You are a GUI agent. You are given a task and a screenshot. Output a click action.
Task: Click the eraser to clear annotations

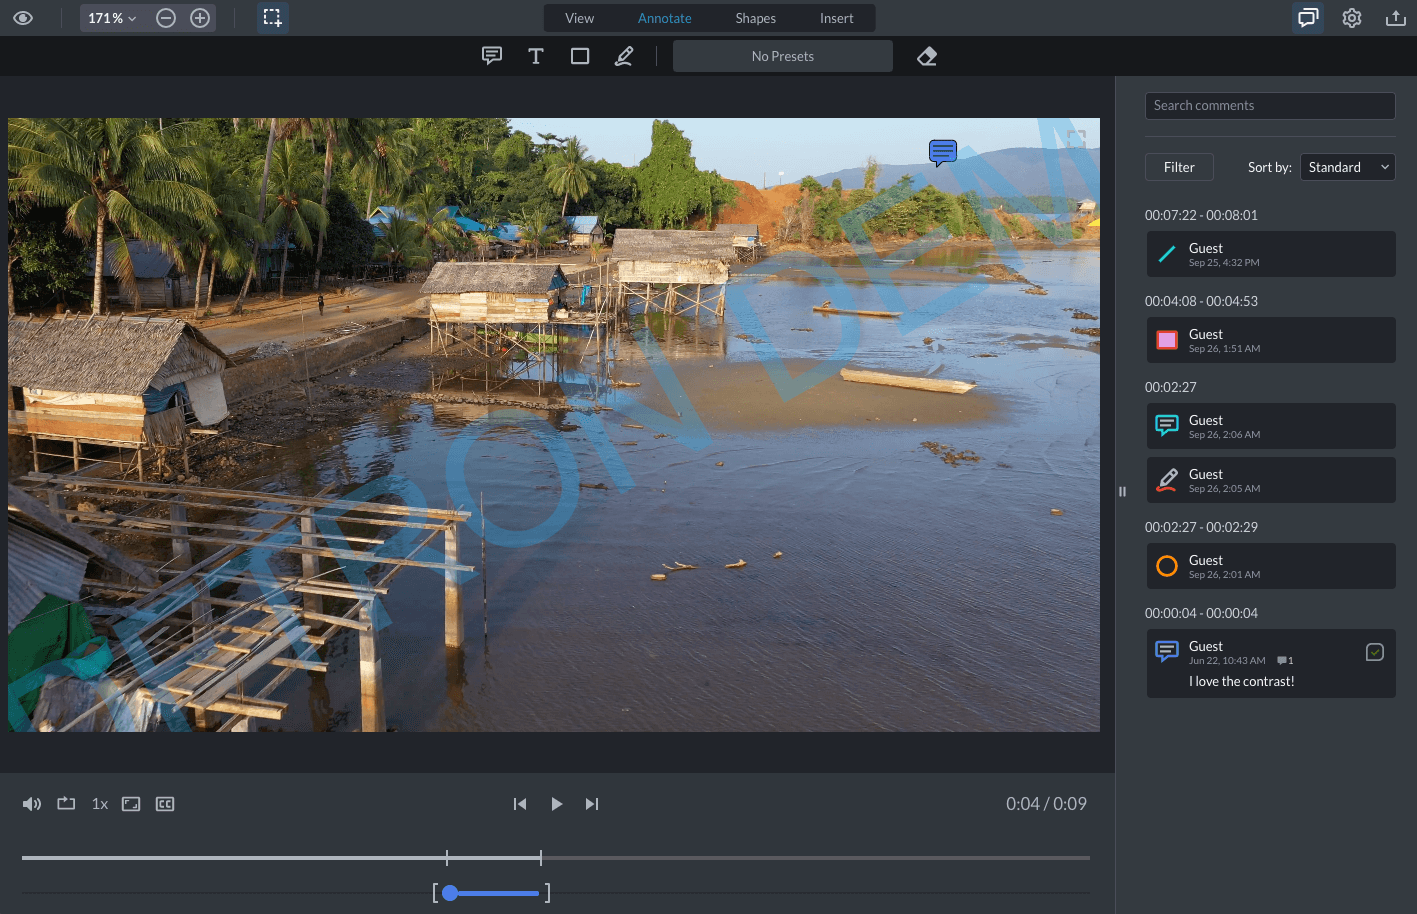(926, 56)
